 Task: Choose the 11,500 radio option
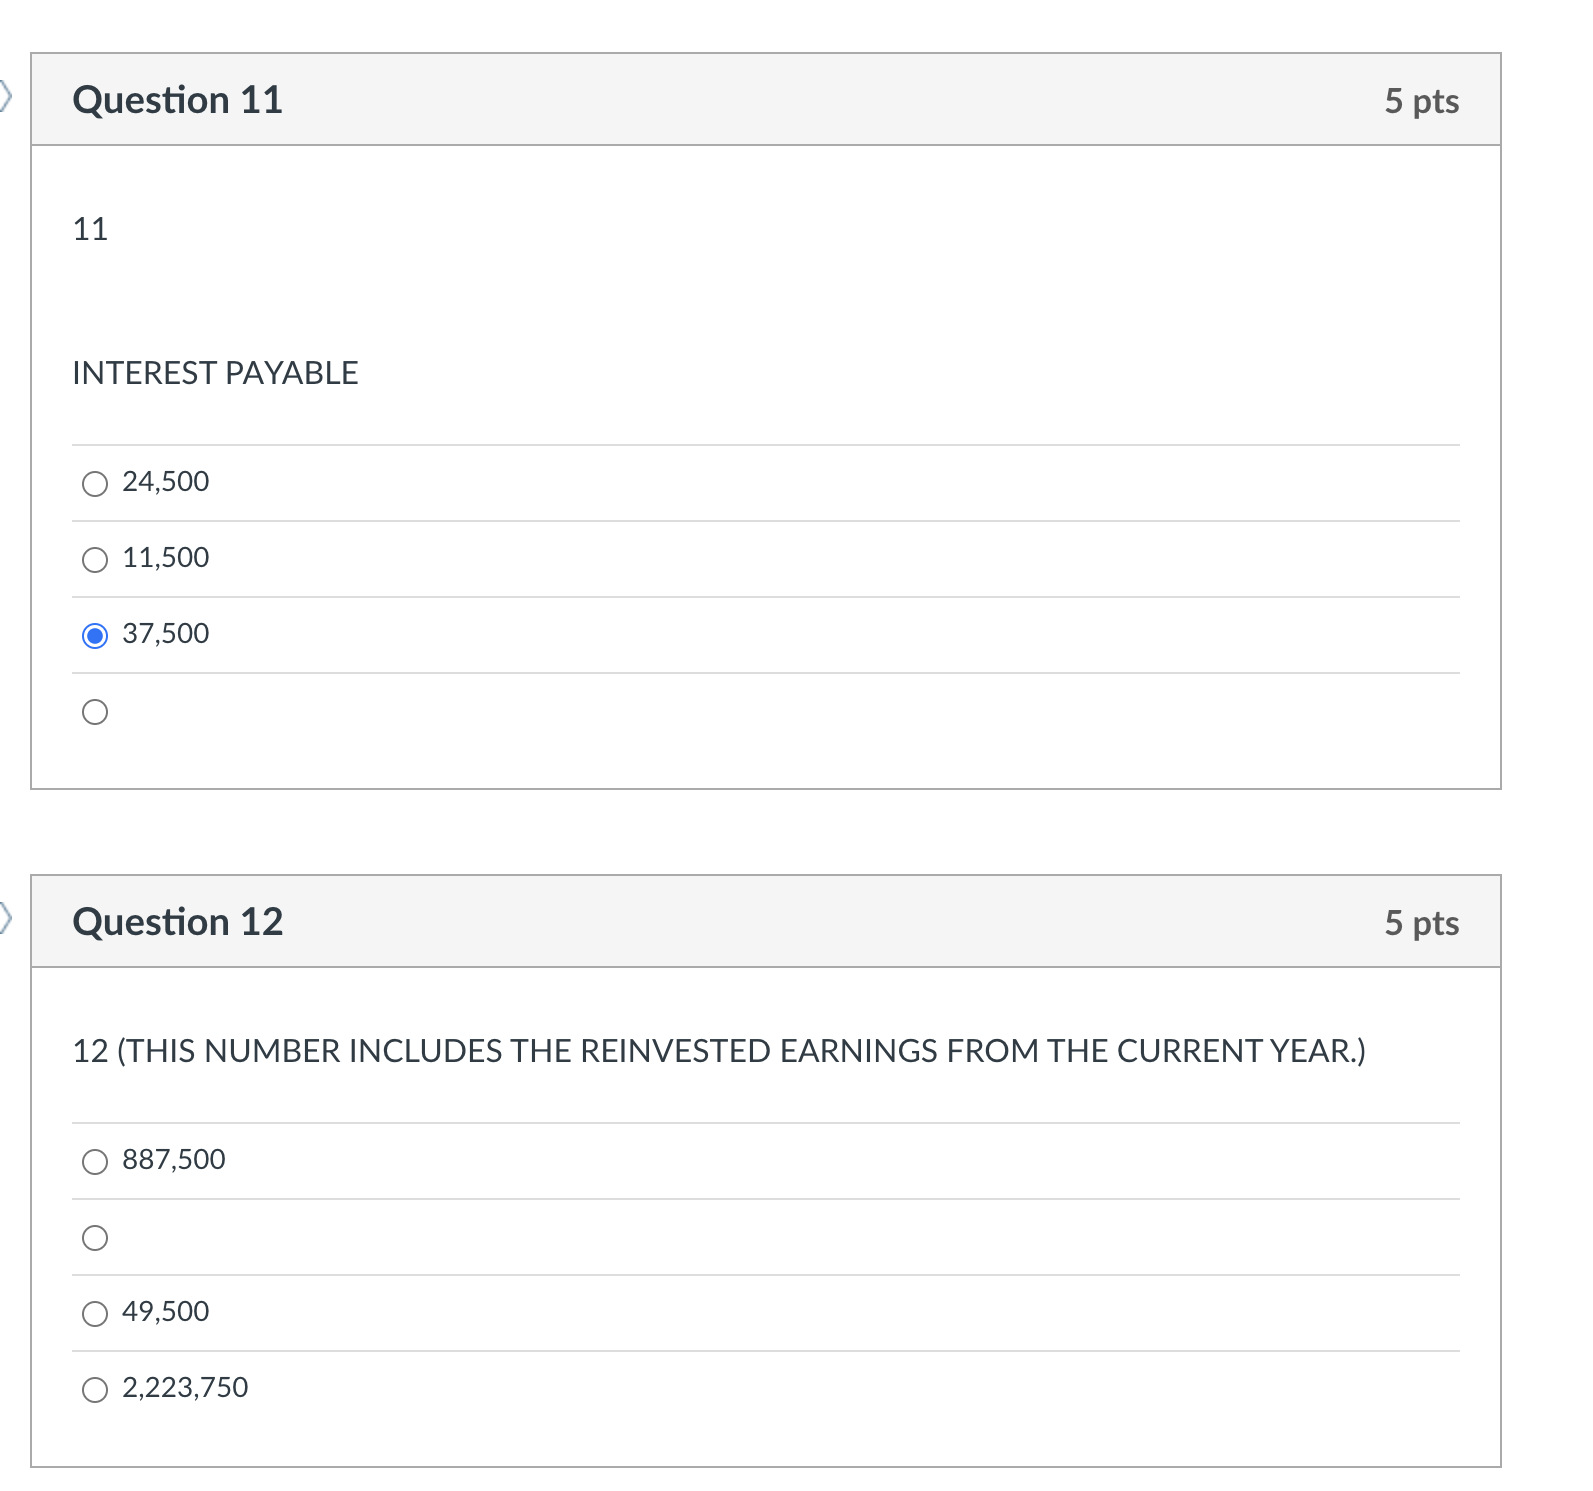click(x=95, y=560)
